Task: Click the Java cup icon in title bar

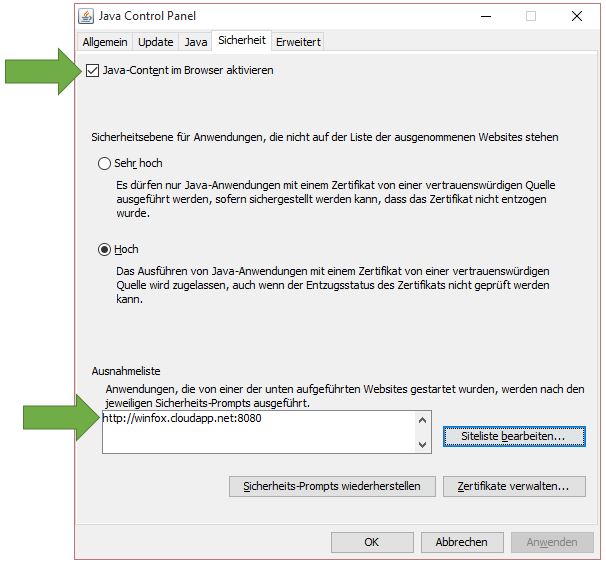Action: point(90,16)
